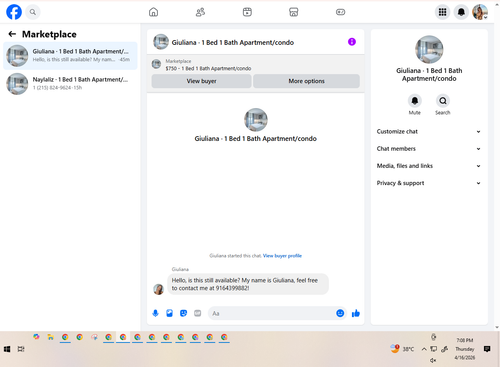Open the Facebook logo home link
Image resolution: width=500 pixels, height=367 pixels.
(x=14, y=12)
